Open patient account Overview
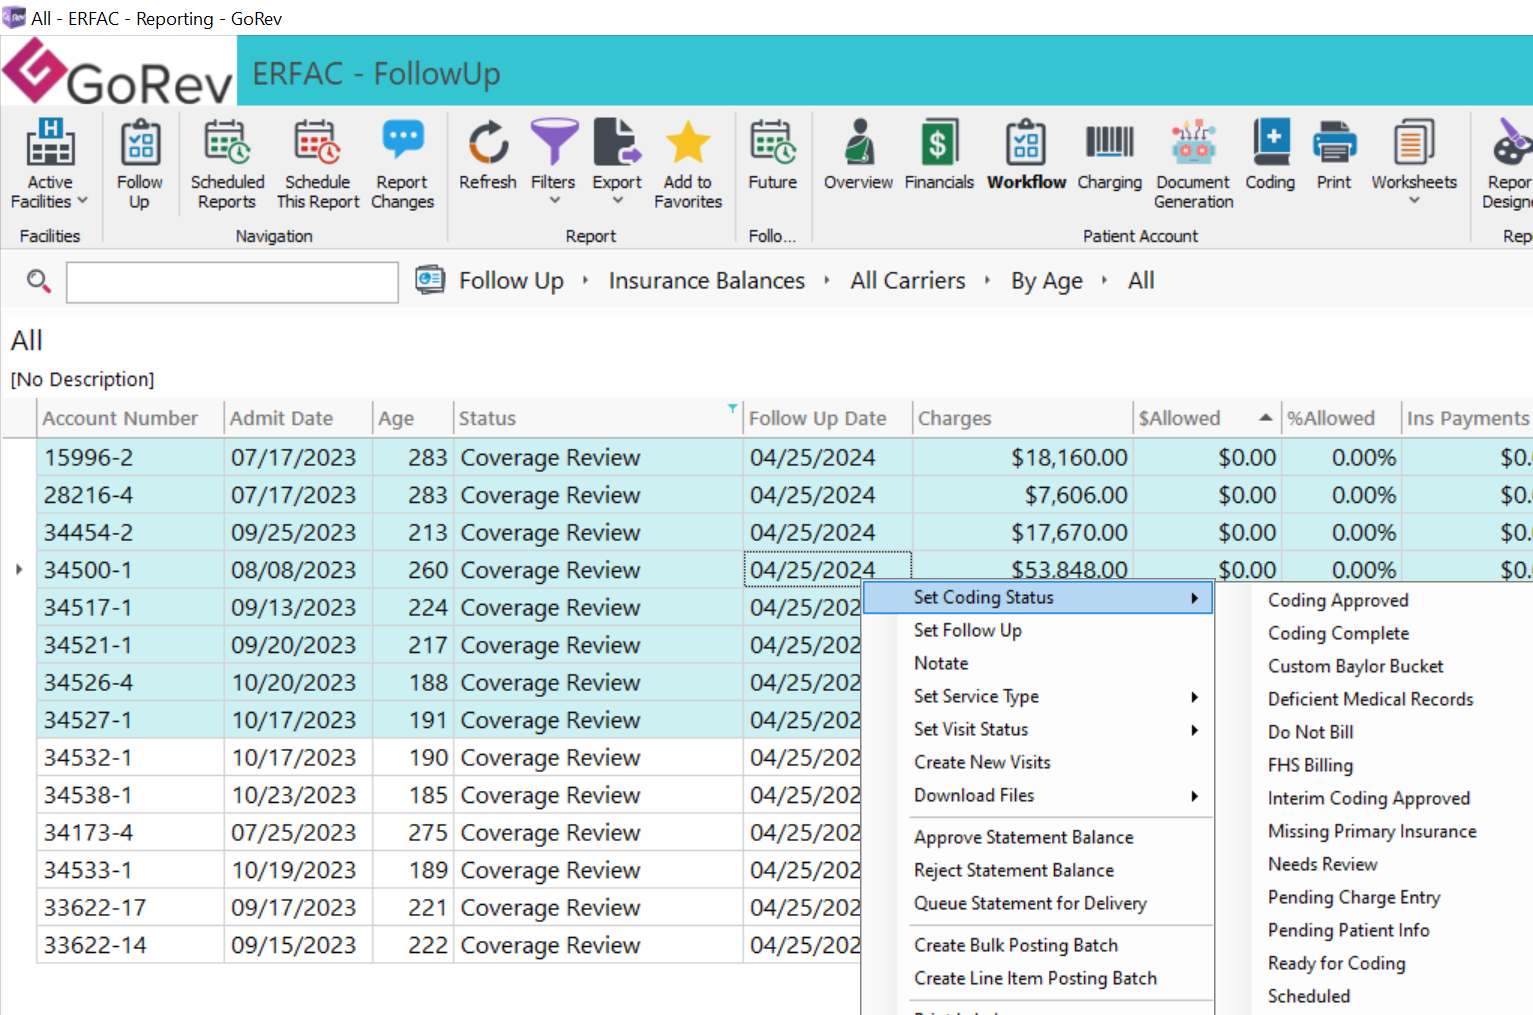 [x=859, y=142]
